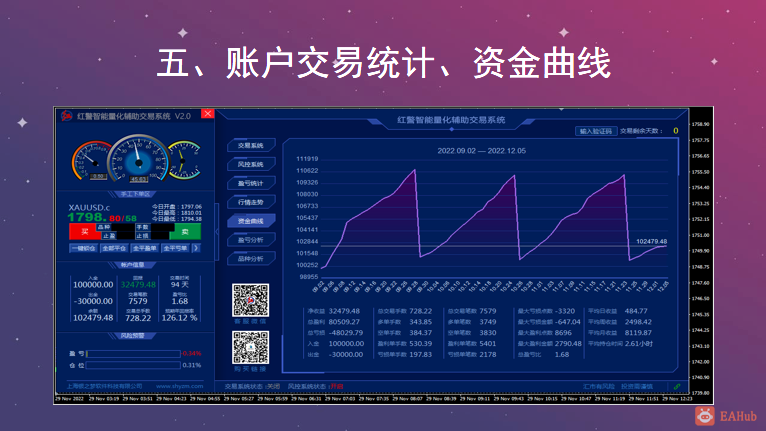Click the 止盈 take-profit input field
Viewport: 766px width, 431px height.
pos(126,236)
